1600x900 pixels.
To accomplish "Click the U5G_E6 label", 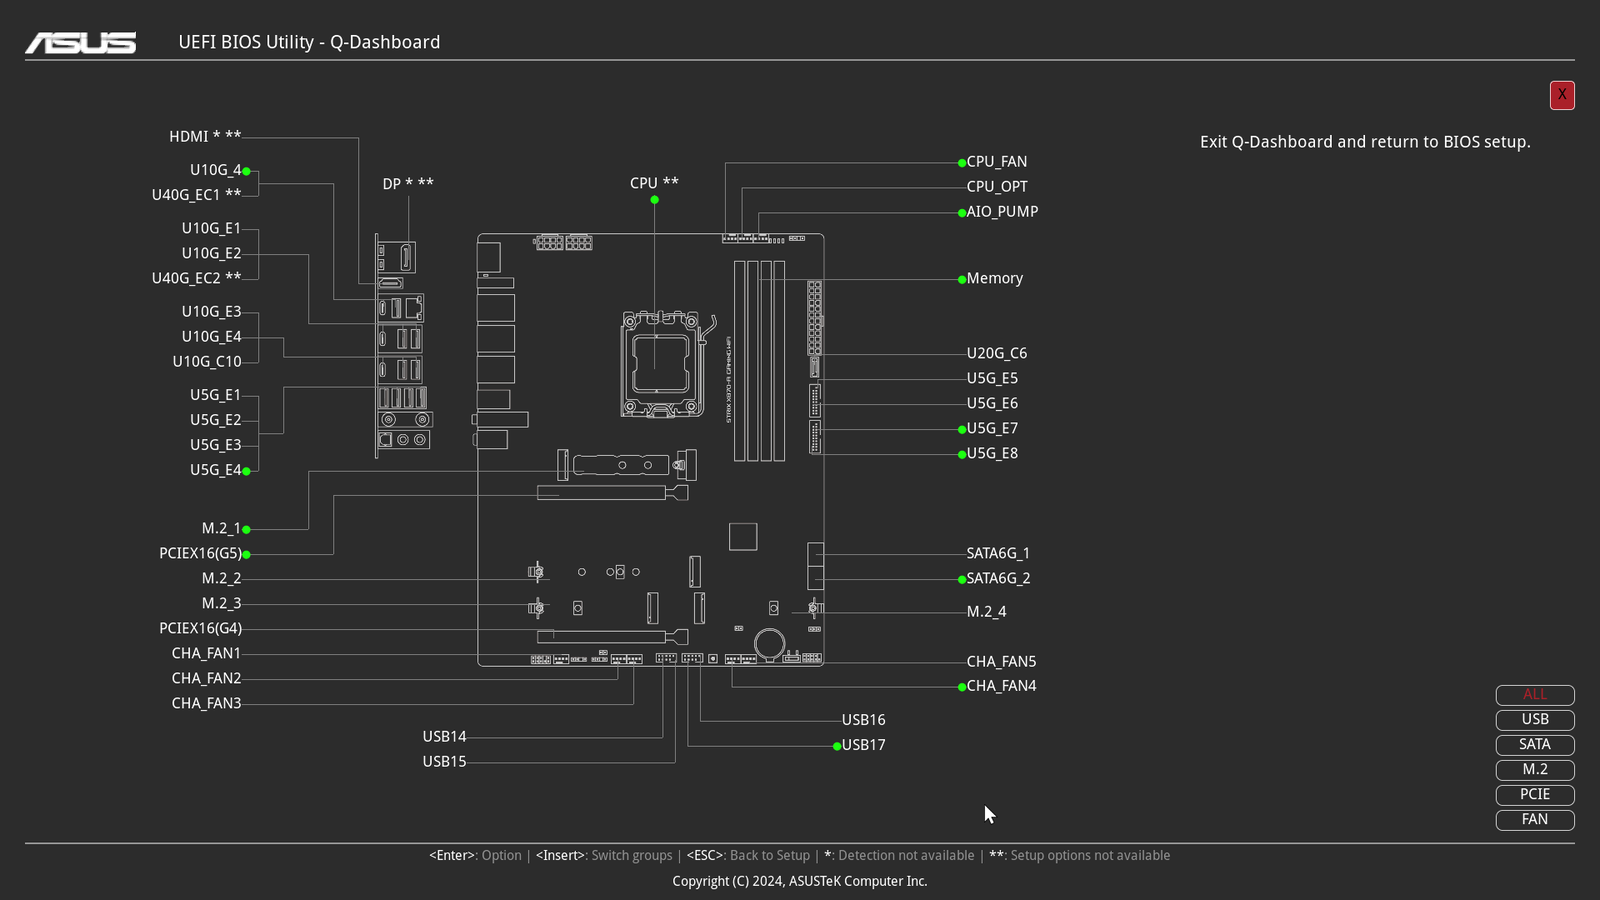I will [x=992, y=404].
